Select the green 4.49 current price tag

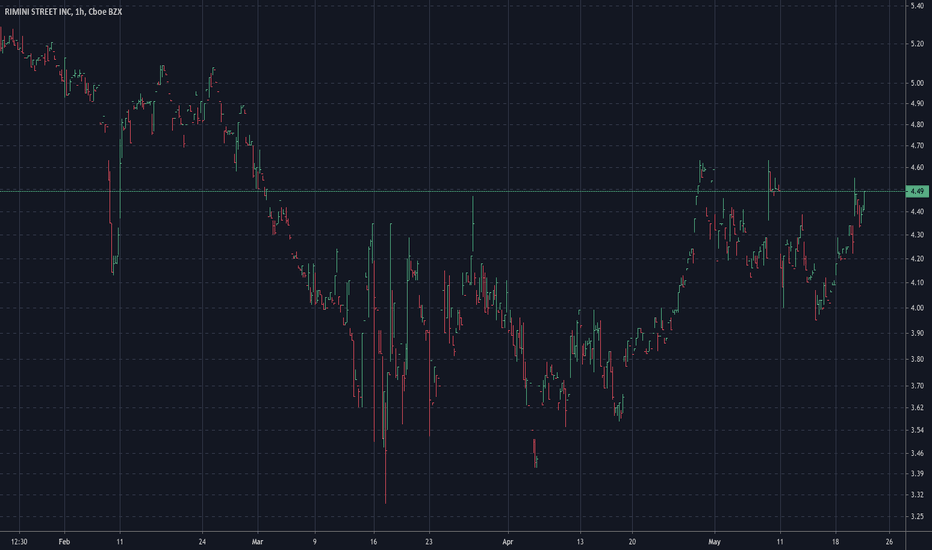(x=917, y=191)
